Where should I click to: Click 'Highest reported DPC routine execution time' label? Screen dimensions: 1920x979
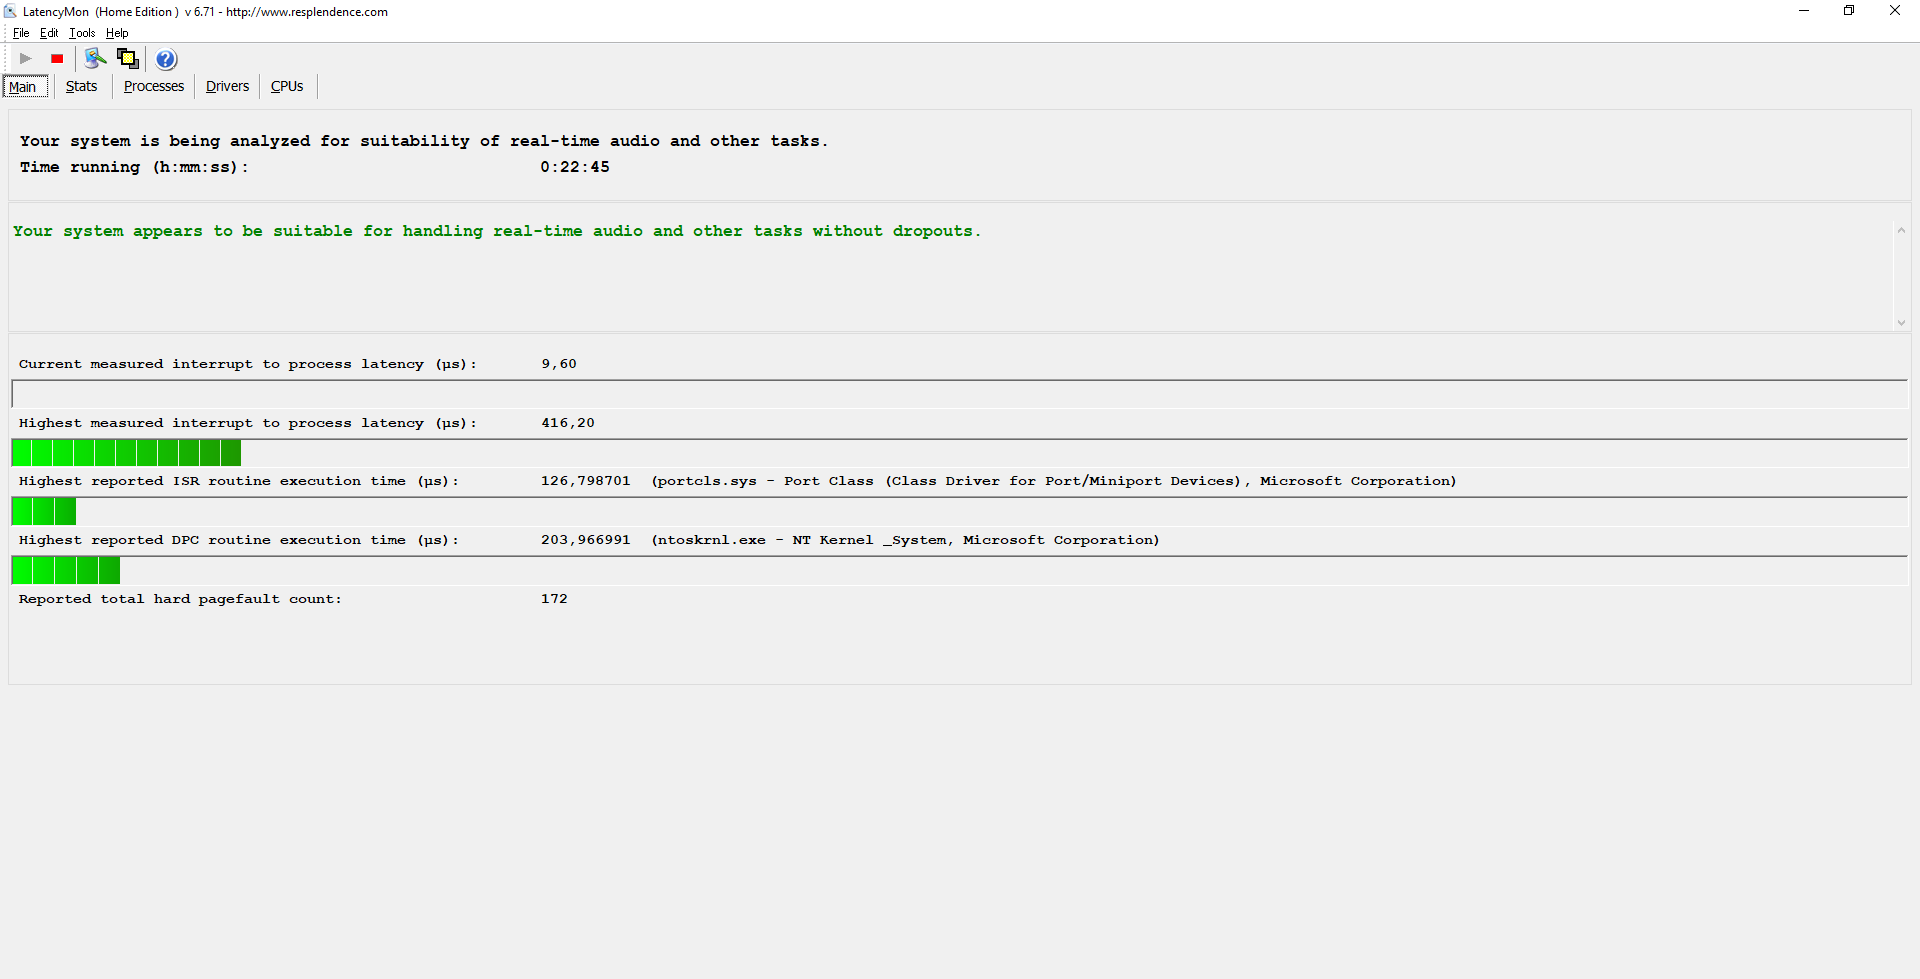click(238, 540)
